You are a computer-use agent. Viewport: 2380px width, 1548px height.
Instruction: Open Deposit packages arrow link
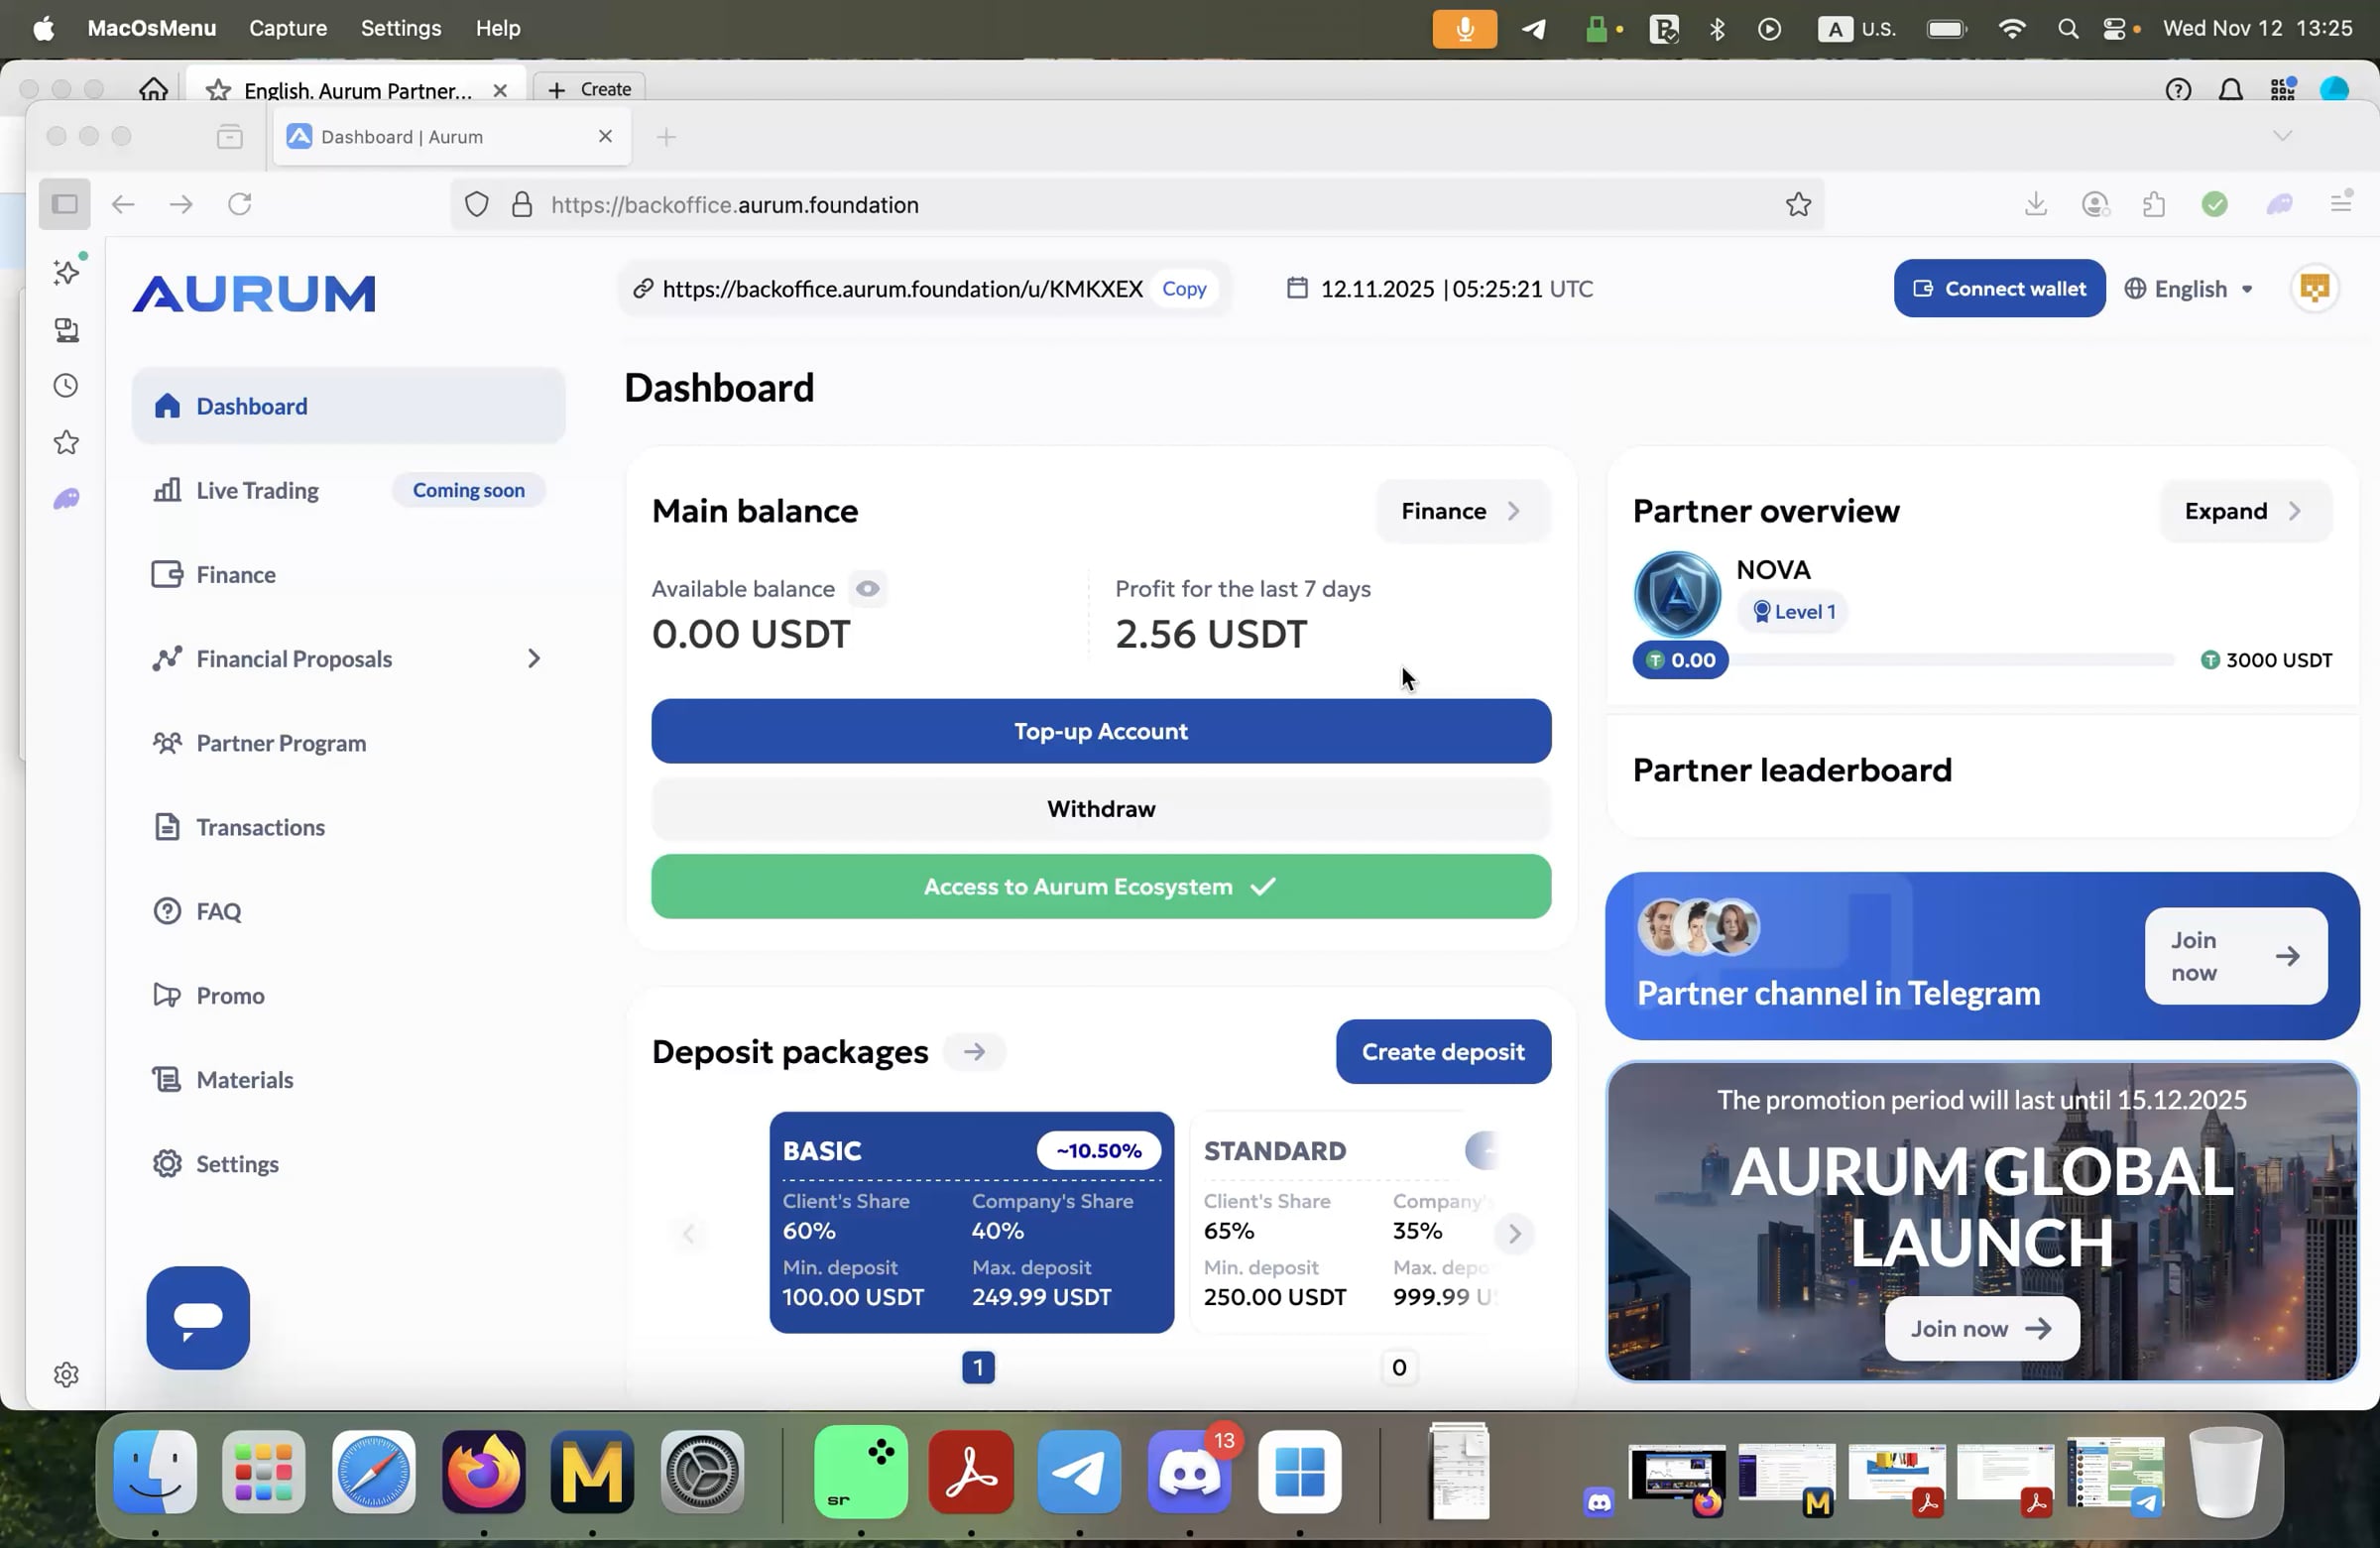click(974, 1052)
